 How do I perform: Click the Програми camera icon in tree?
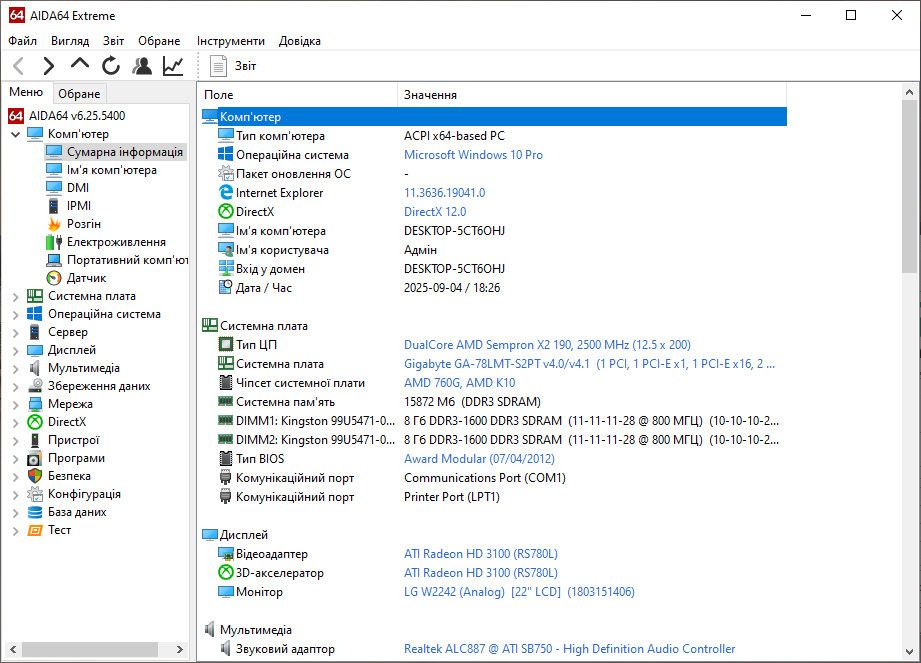pyautogui.click(x=35, y=458)
